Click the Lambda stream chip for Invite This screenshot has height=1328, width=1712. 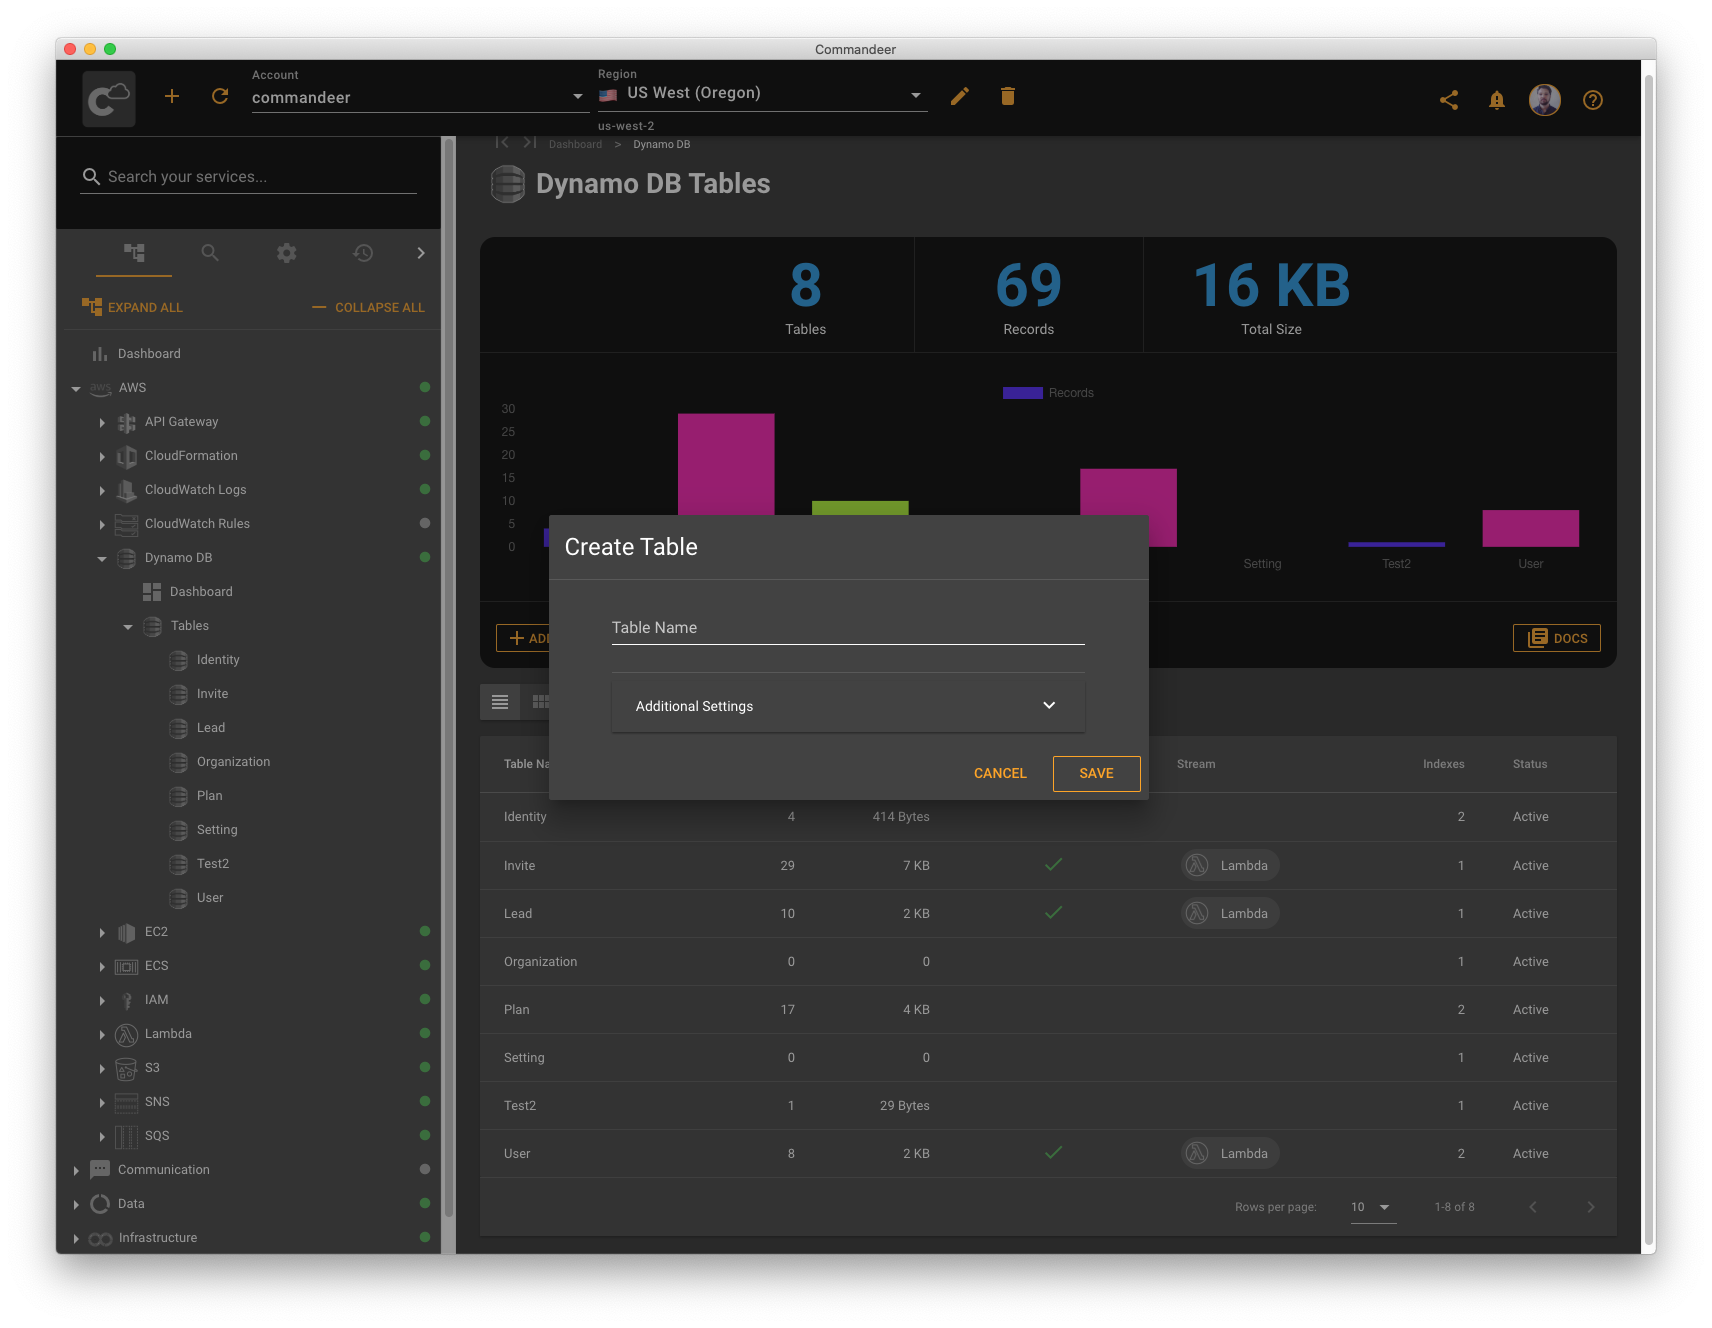tap(1231, 866)
